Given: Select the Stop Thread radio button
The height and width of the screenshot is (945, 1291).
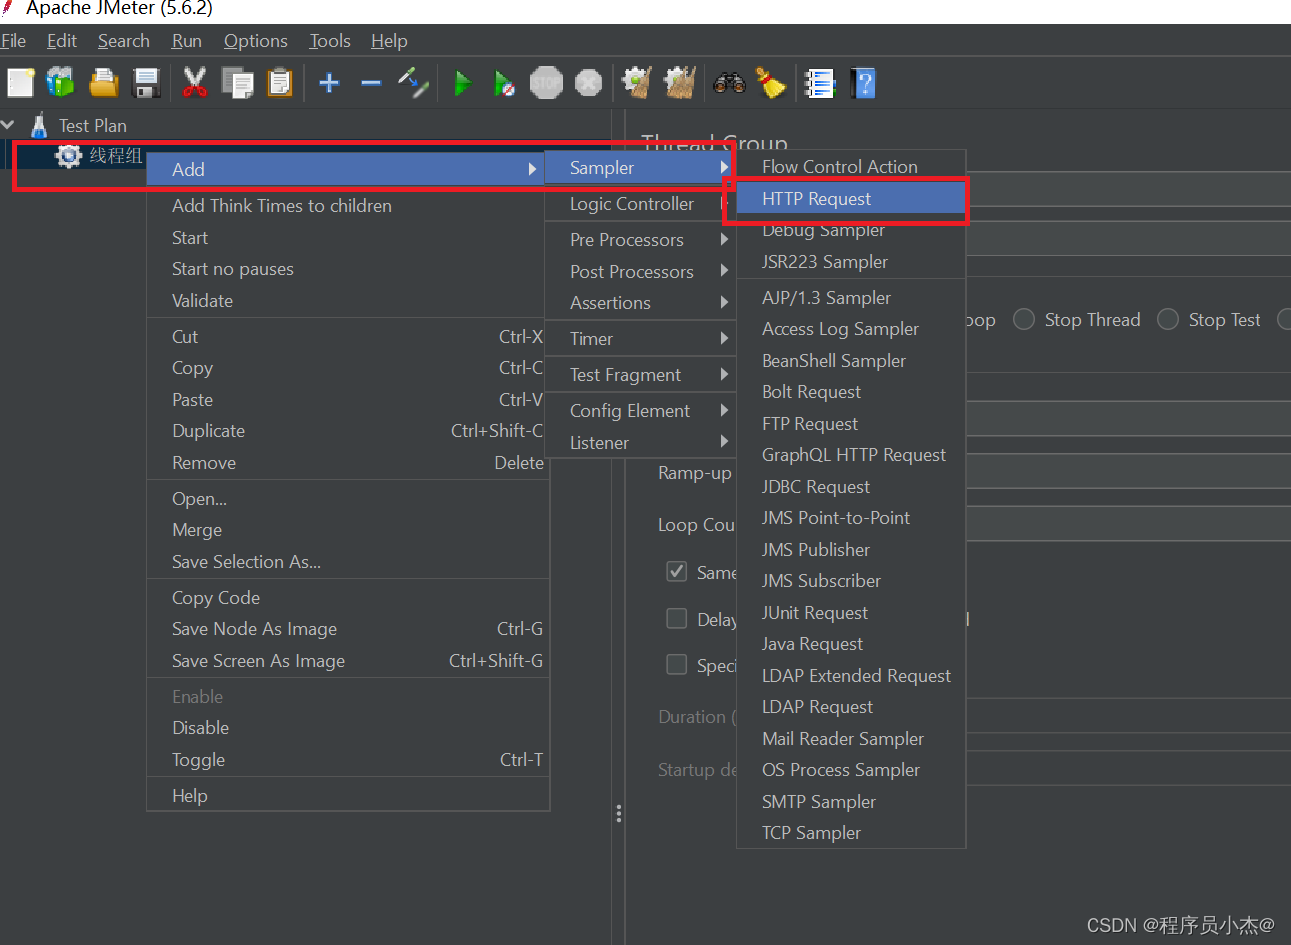Looking at the screenshot, I should pos(1024,319).
